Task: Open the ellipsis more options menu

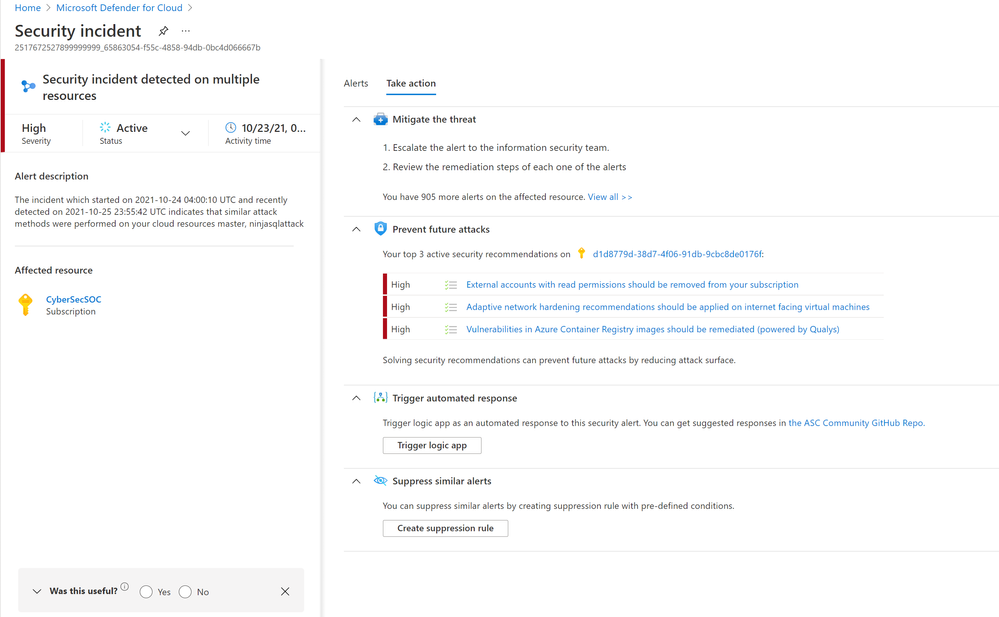Action: [185, 31]
